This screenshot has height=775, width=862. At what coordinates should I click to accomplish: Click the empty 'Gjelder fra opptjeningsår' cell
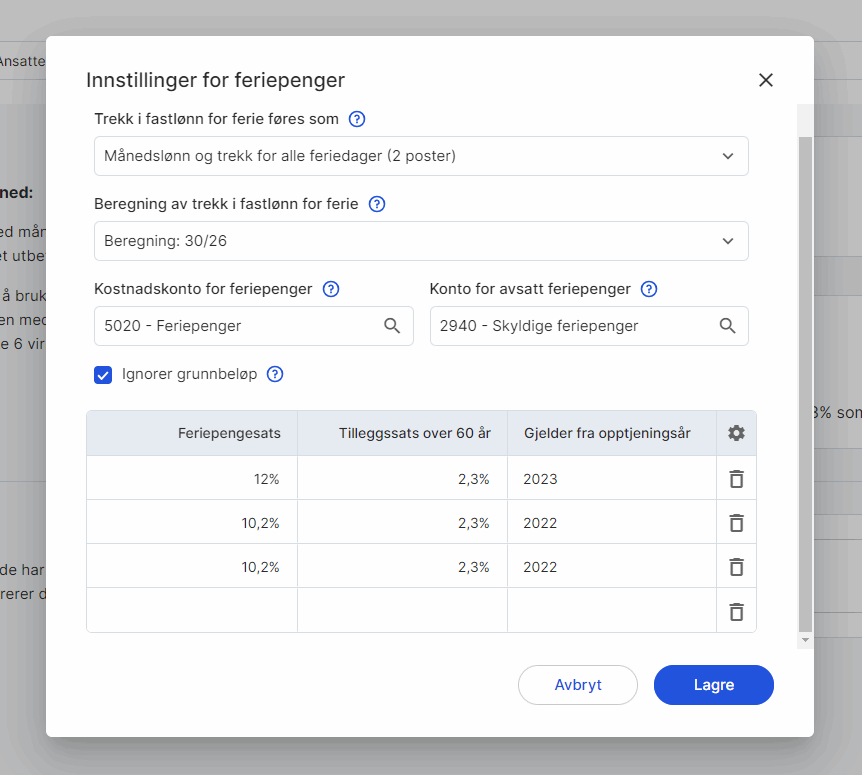(611, 611)
